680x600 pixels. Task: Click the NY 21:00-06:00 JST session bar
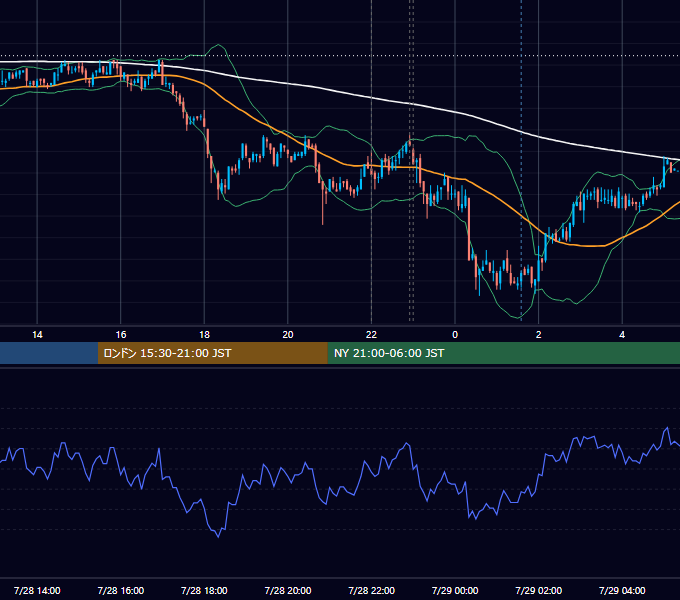coord(503,353)
